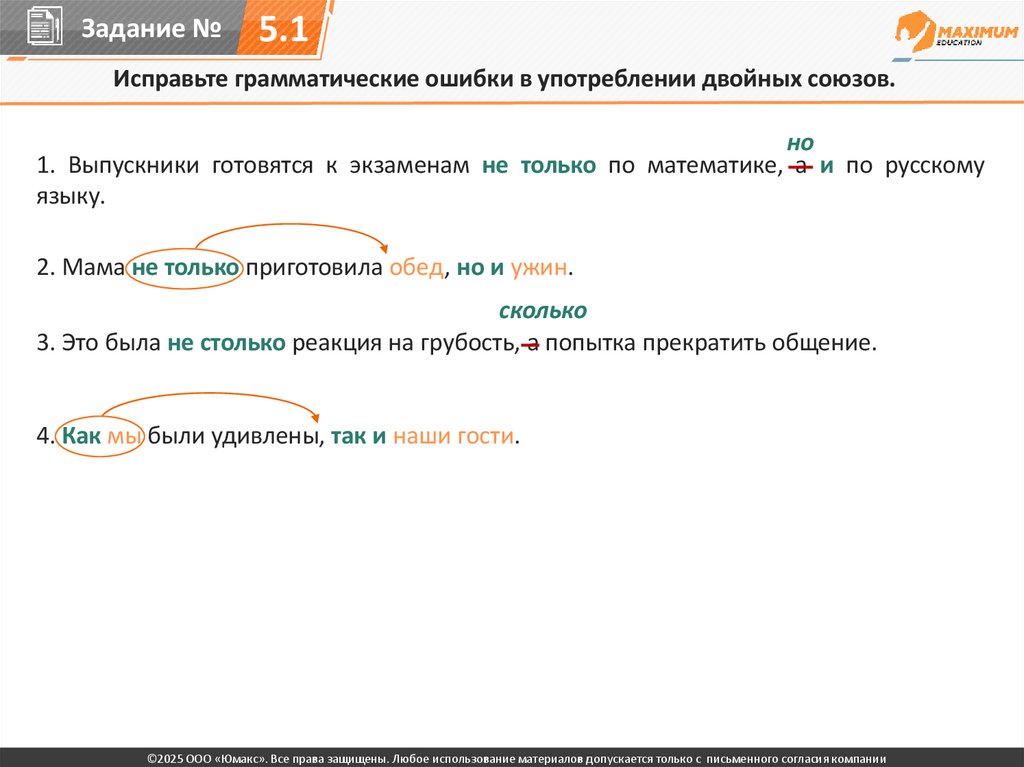Click the phrase прекратить общение

coord(759,343)
